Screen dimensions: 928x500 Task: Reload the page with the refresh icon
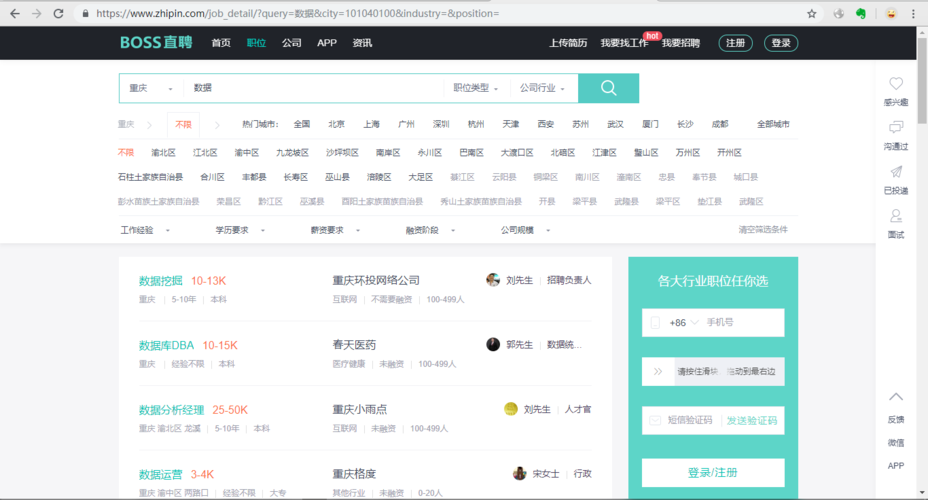pyautogui.click(x=58, y=13)
